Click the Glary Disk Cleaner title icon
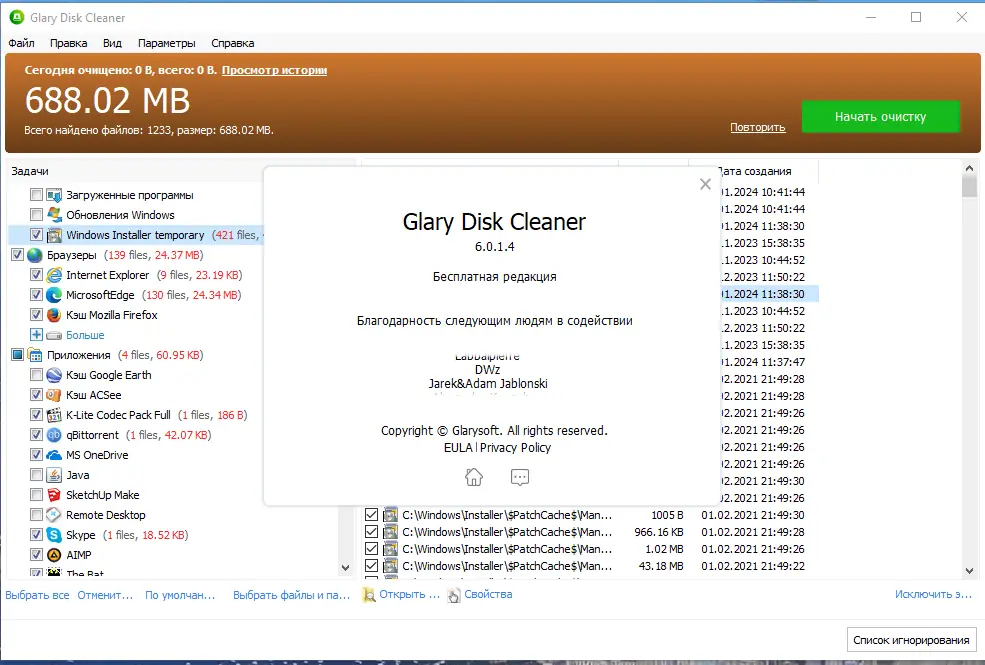 coord(17,18)
